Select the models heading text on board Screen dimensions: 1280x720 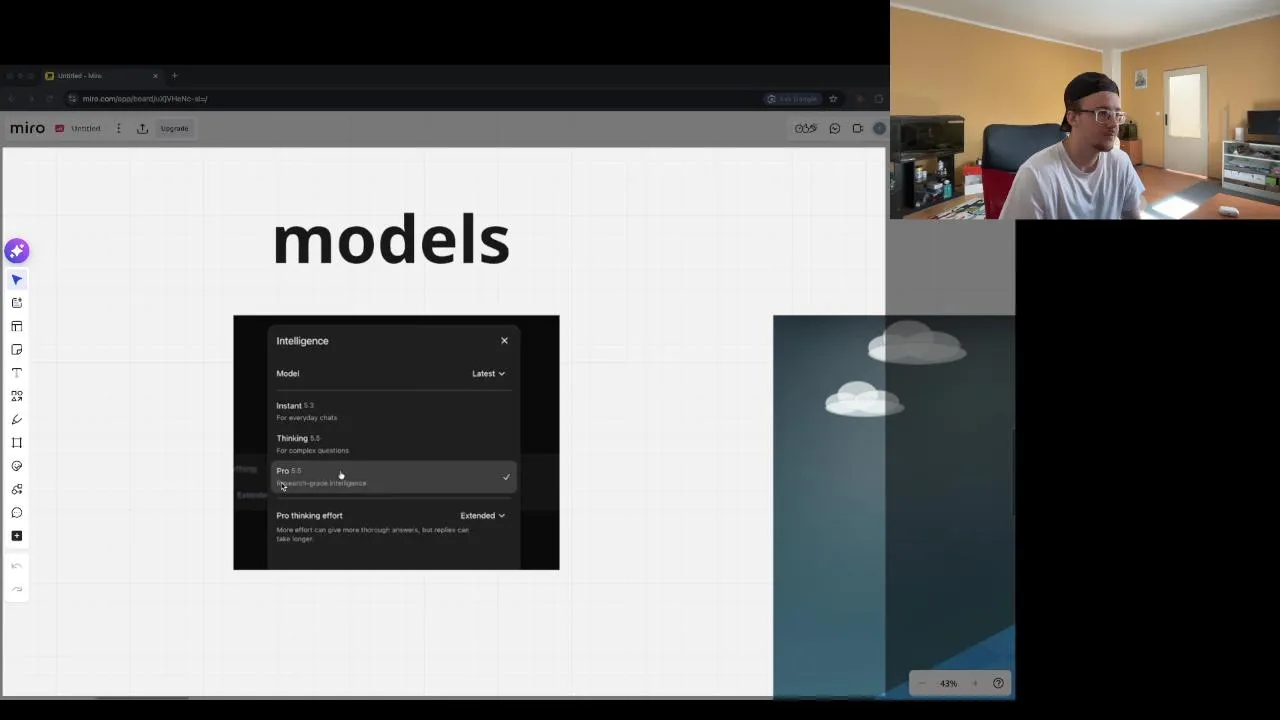click(x=391, y=241)
